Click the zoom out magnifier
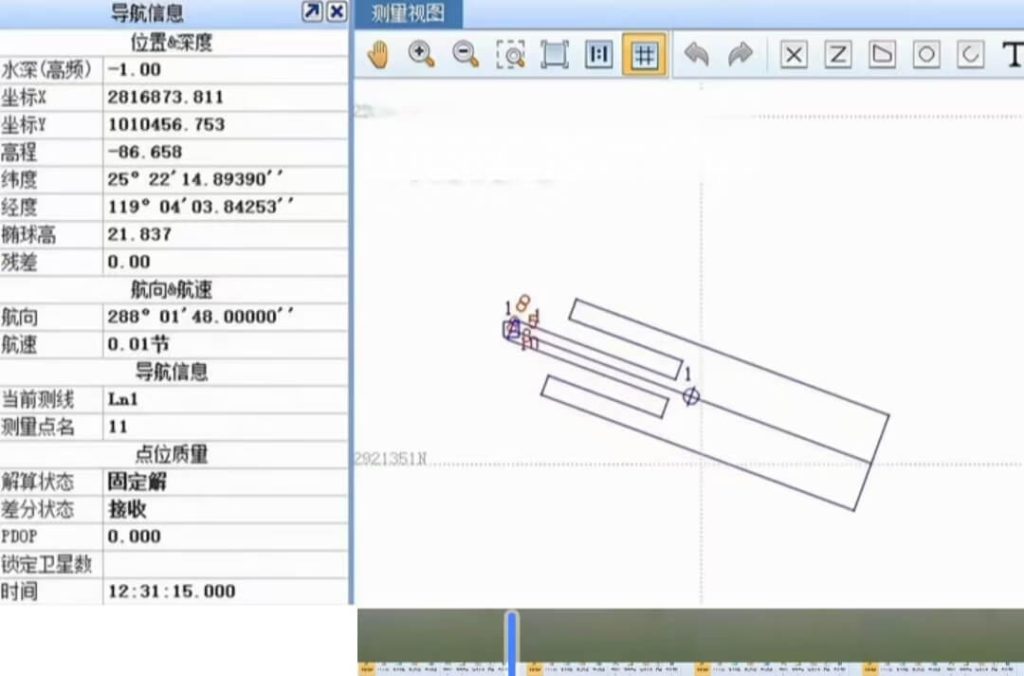 tap(466, 55)
